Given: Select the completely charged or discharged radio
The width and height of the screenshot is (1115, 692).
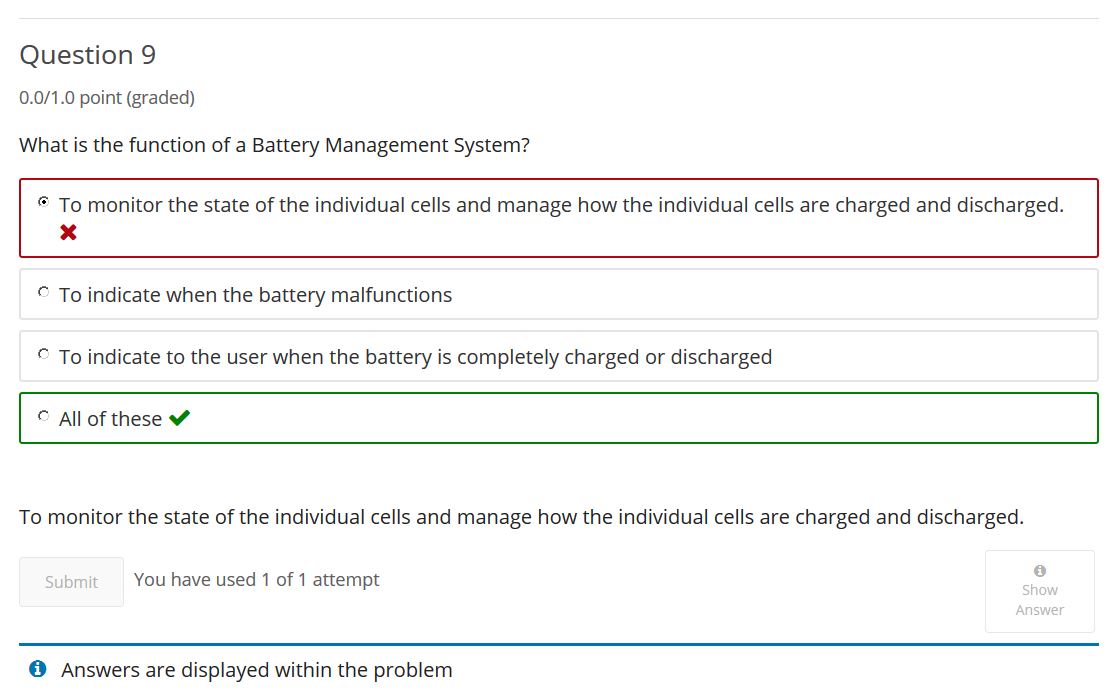Looking at the screenshot, I should pyautogui.click(x=43, y=353).
